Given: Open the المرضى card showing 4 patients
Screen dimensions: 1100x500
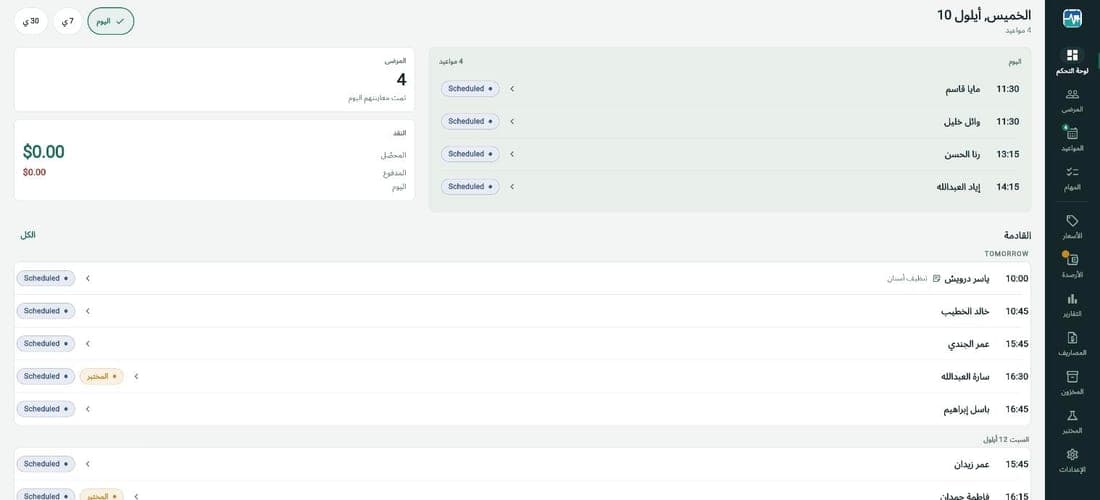Looking at the screenshot, I should (214, 79).
